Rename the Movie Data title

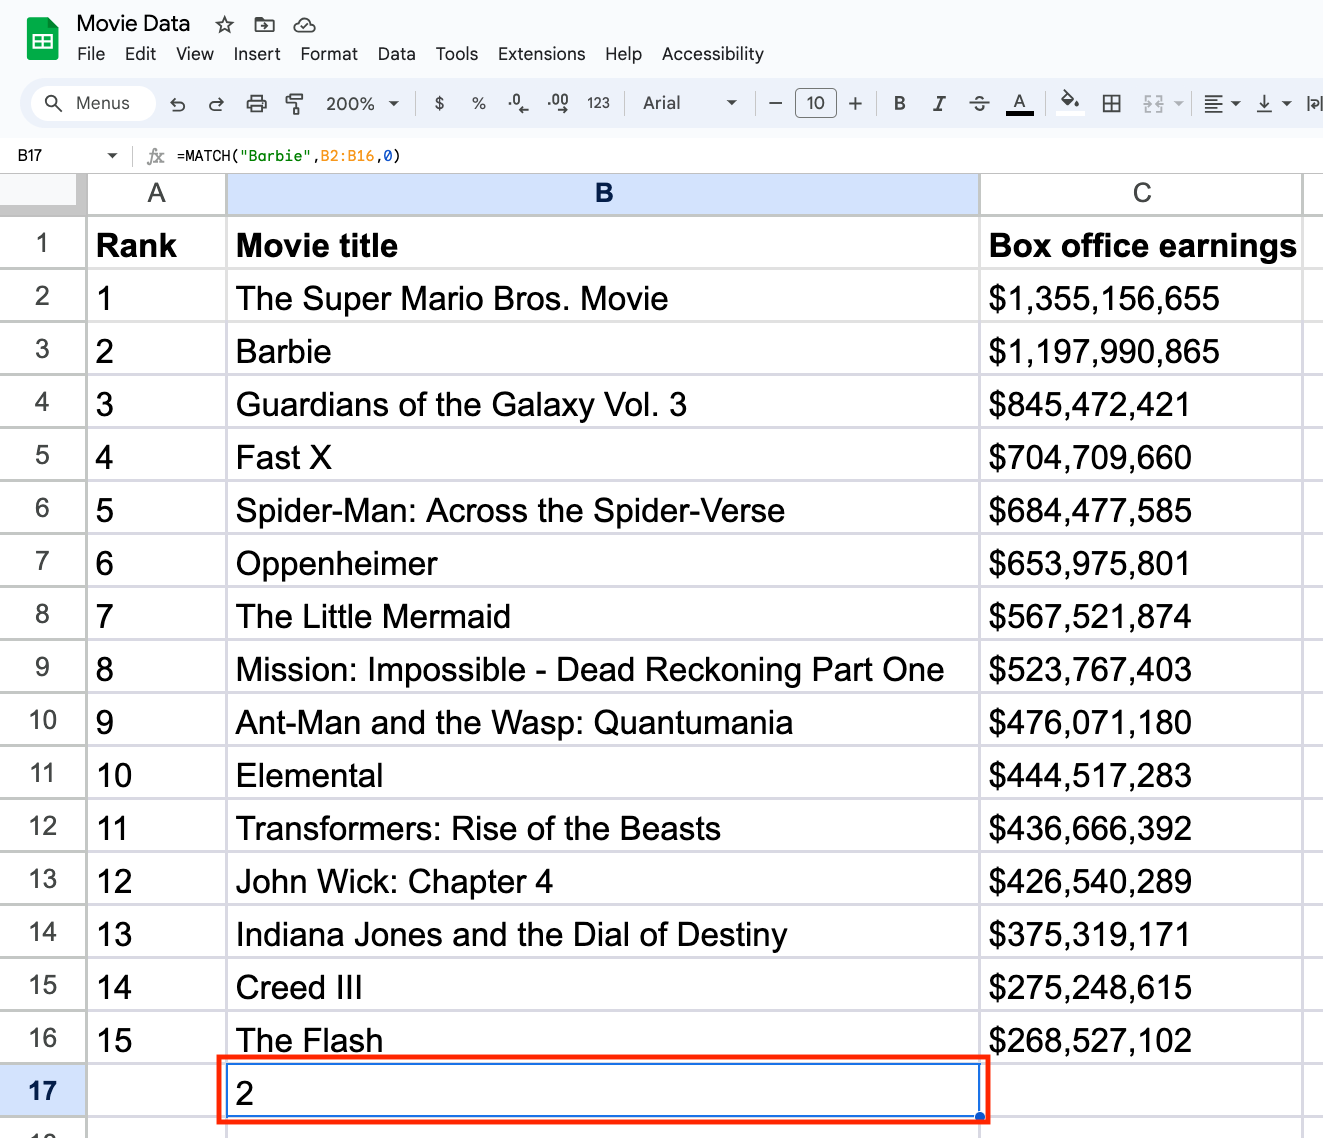[x=133, y=23]
